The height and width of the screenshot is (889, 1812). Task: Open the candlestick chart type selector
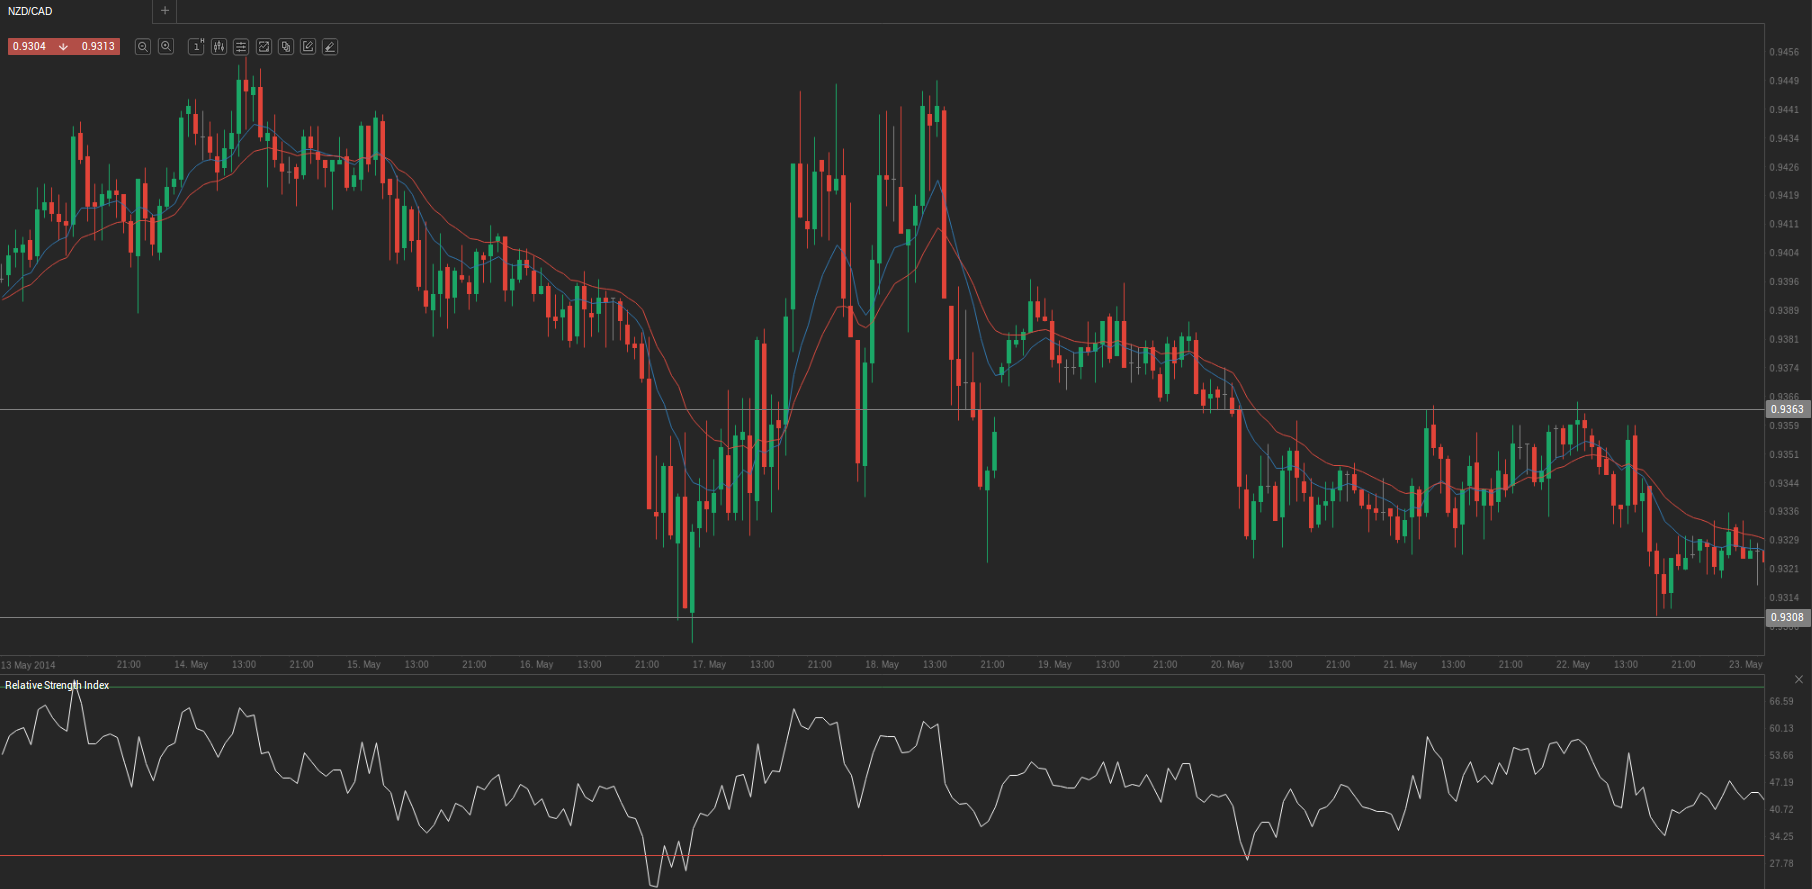(219, 47)
